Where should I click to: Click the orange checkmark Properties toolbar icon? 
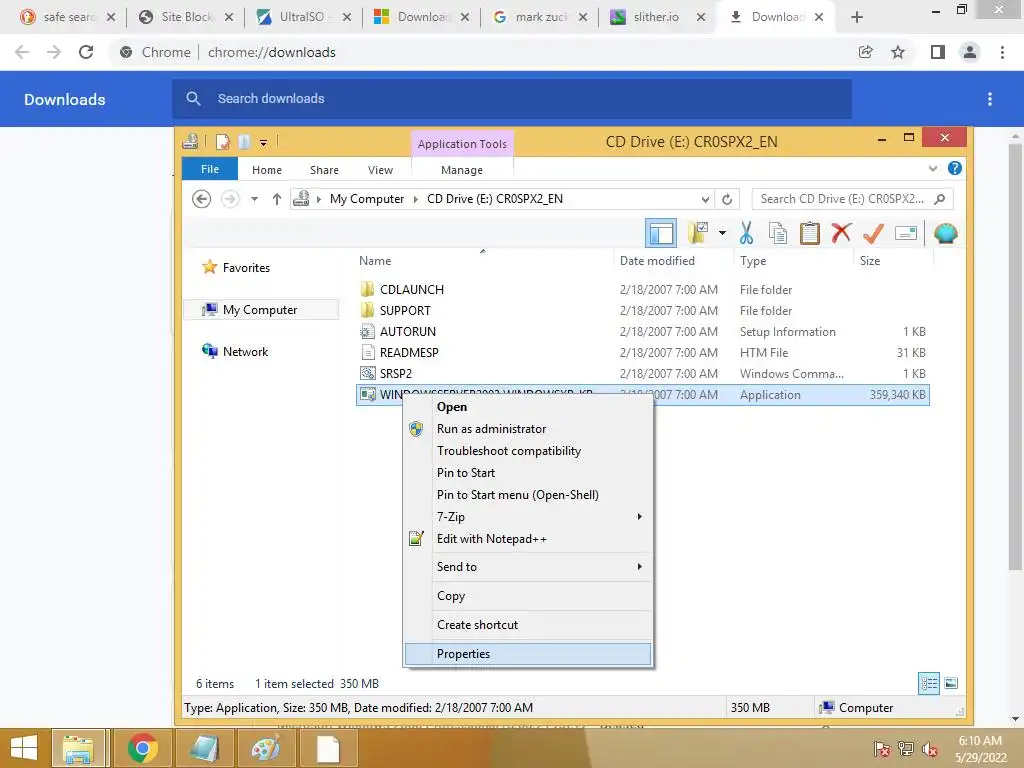pos(873,232)
